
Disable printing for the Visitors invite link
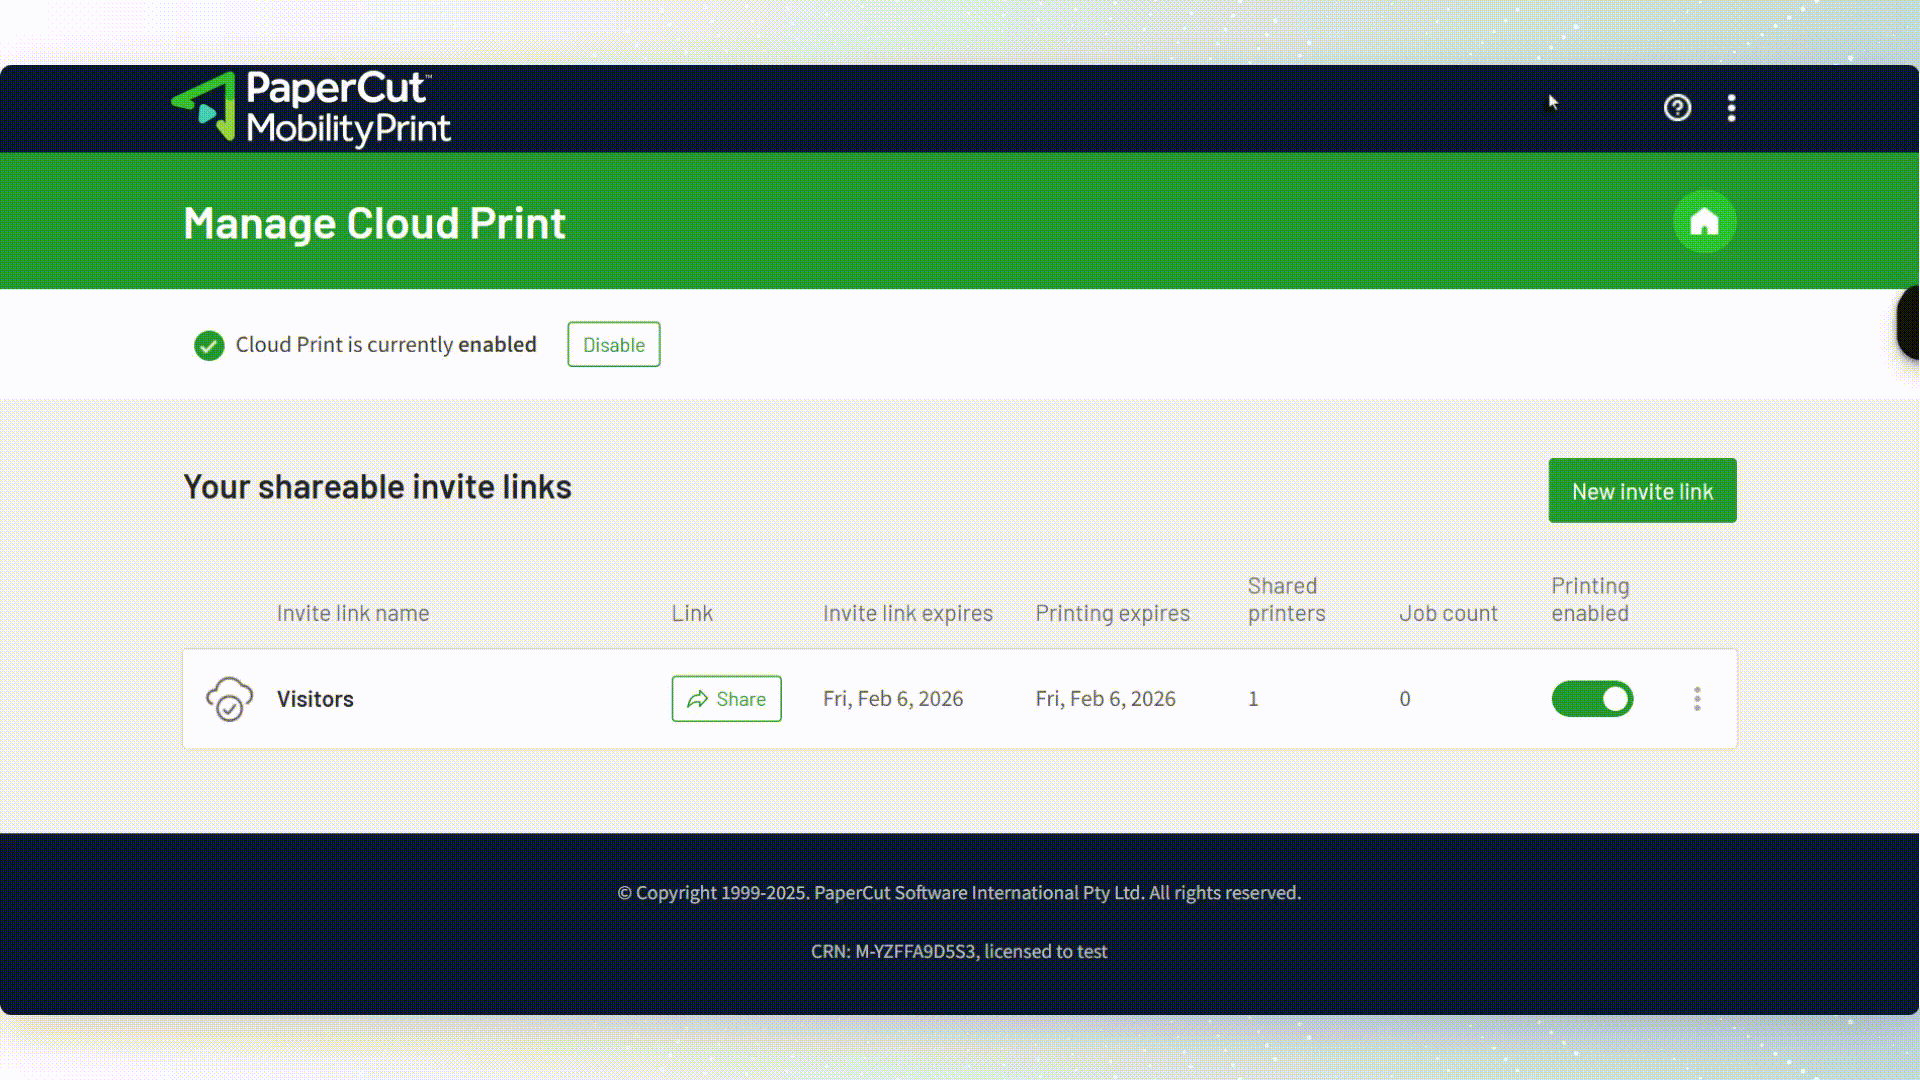pos(1592,699)
